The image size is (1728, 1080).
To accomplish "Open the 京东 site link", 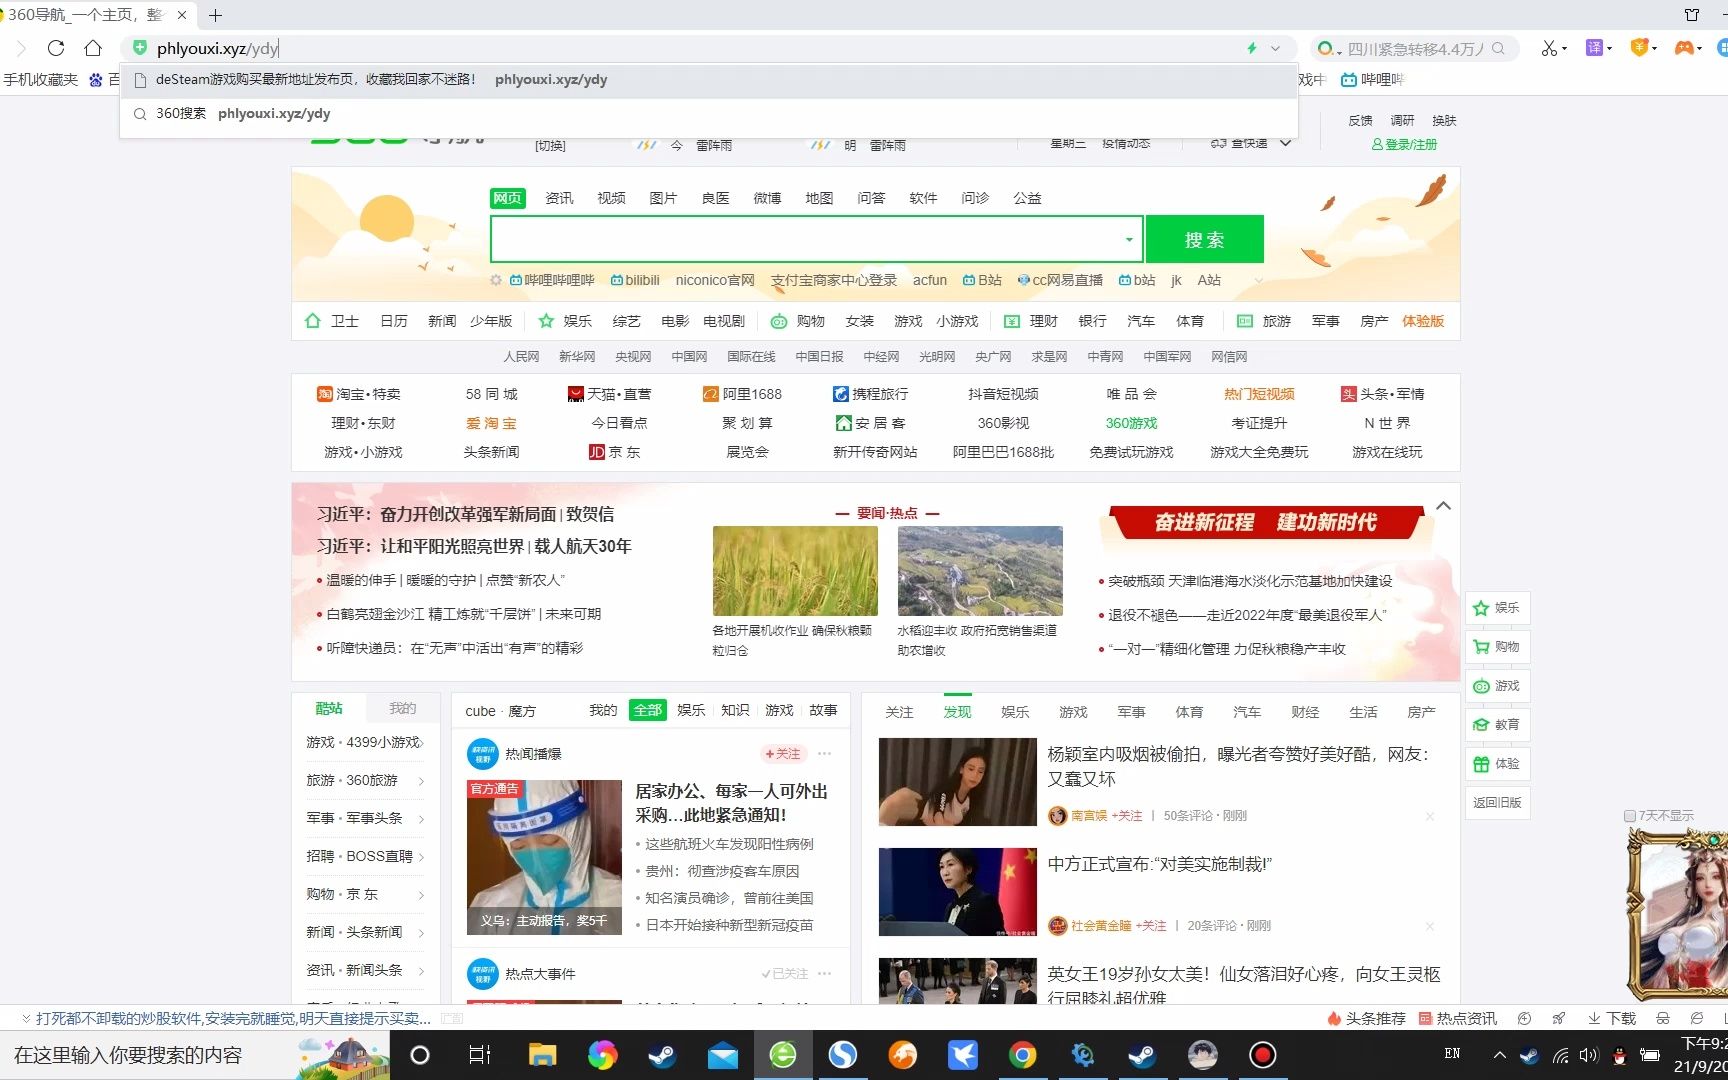I will click(615, 452).
